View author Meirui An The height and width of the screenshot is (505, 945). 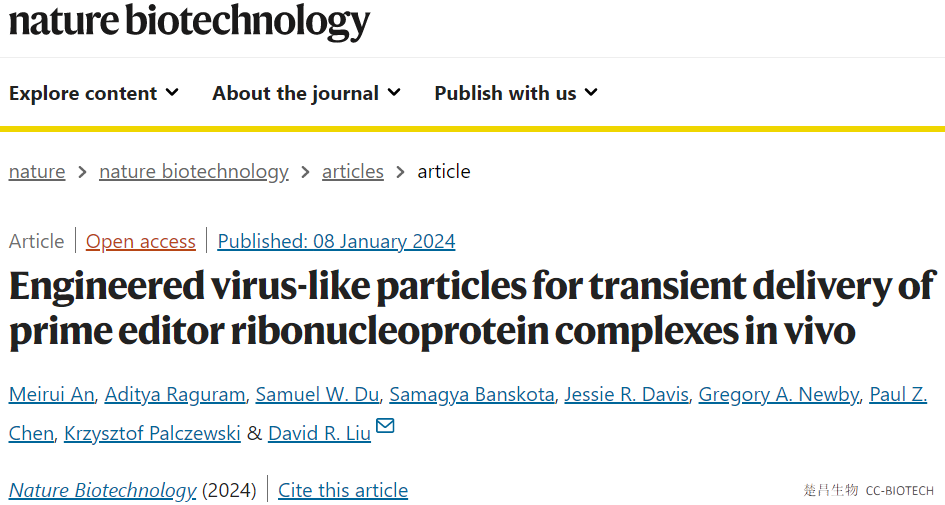coord(51,395)
